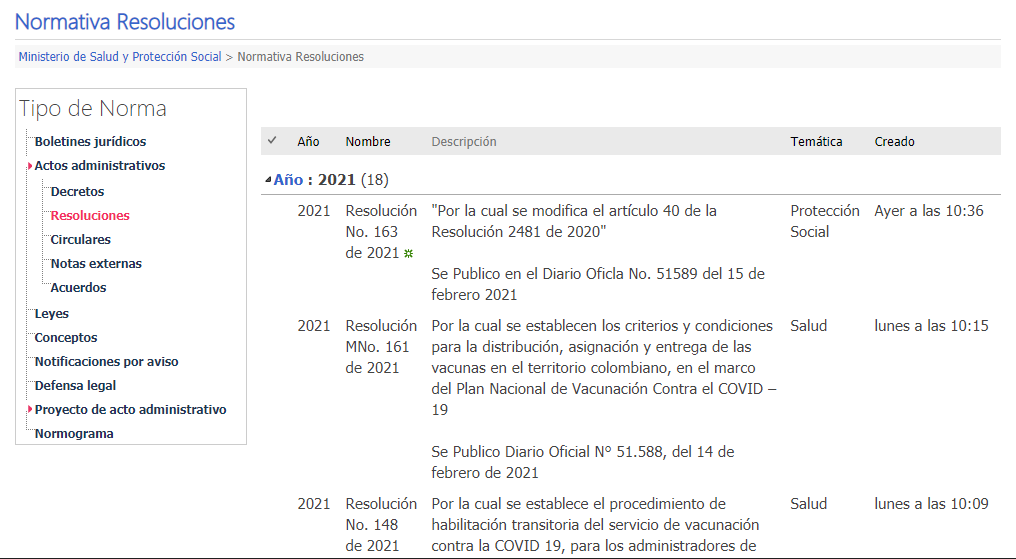
Task: Click the green new-item icon beside Resolución 163
Action: point(408,254)
